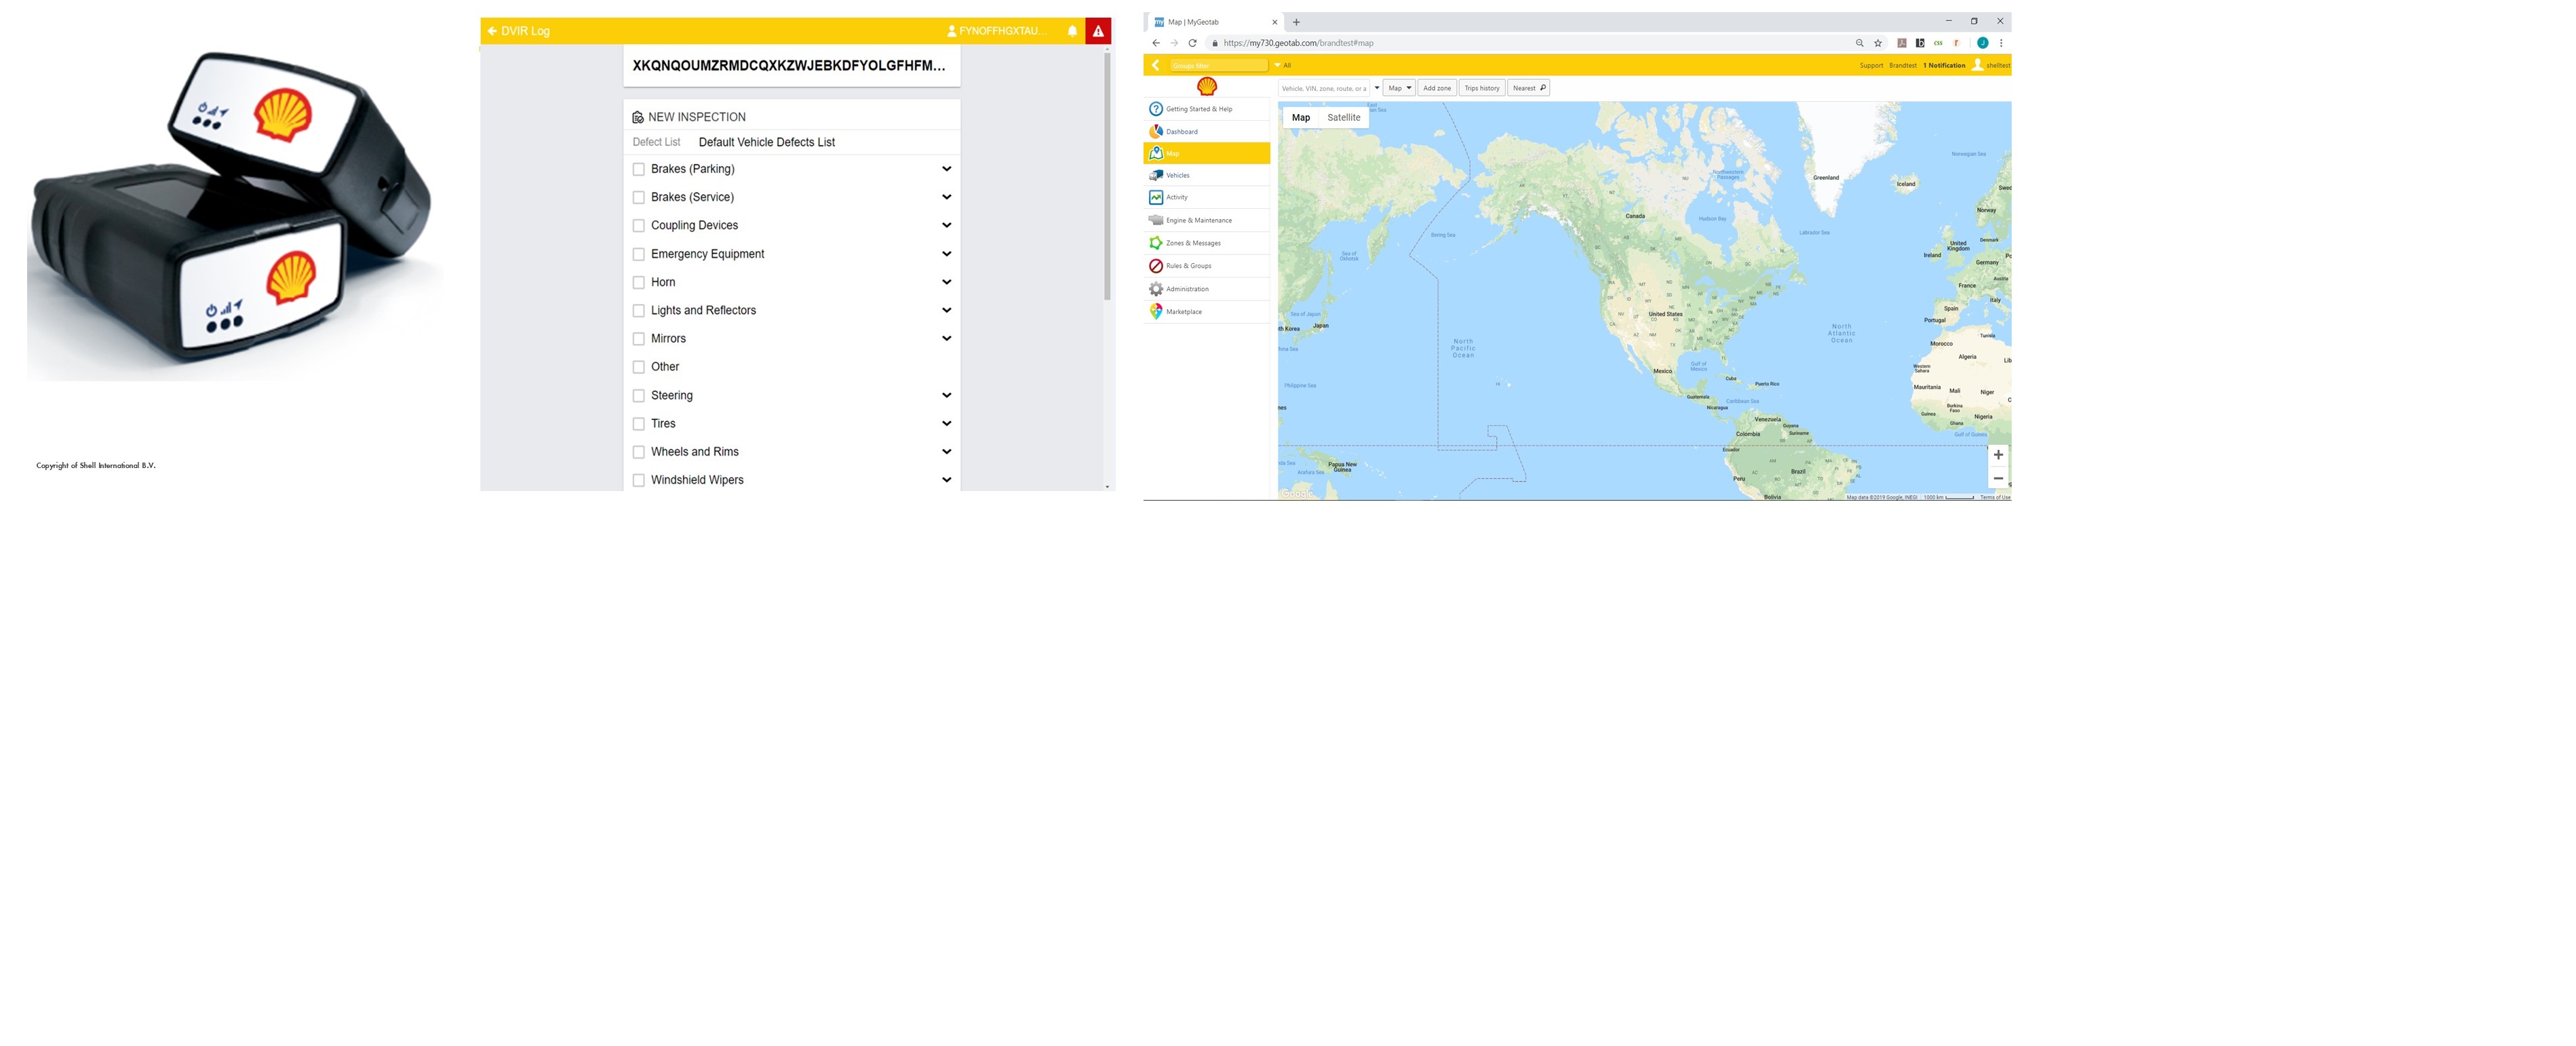
Task: Open the notification bell in DVIR Log
Action: [x=1072, y=31]
